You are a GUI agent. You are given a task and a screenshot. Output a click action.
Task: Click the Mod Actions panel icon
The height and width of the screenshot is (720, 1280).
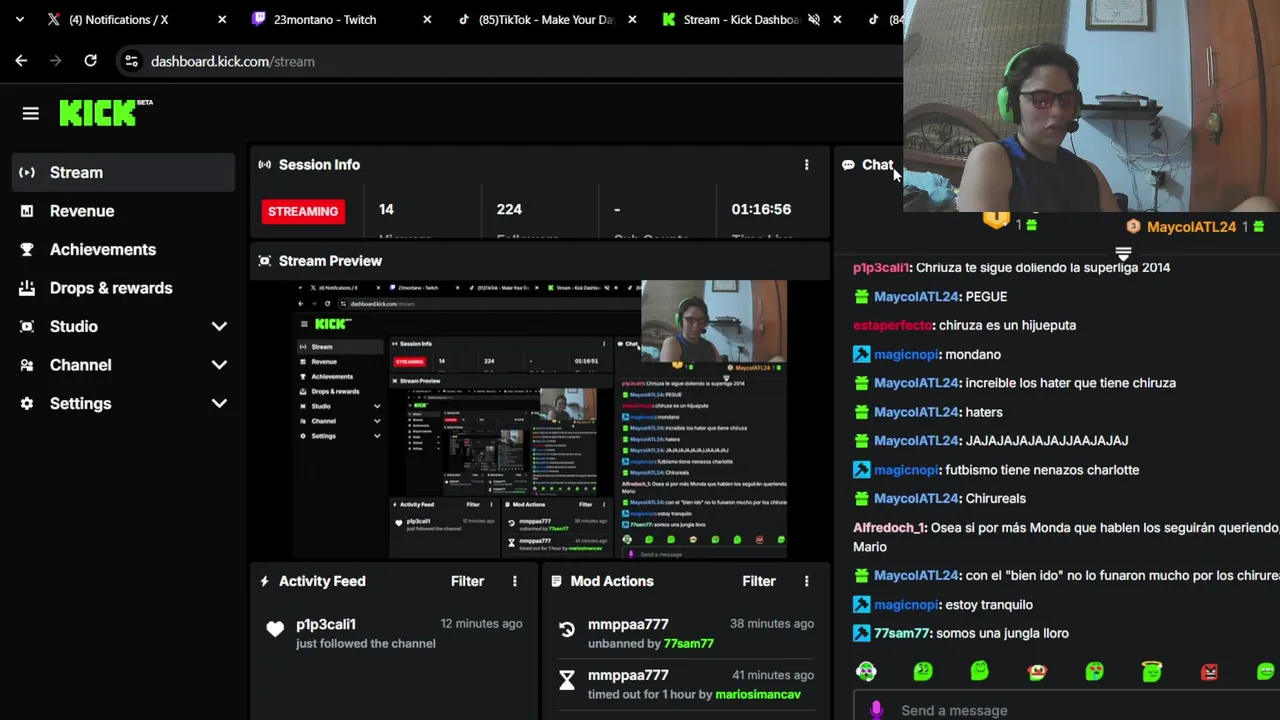tap(557, 581)
